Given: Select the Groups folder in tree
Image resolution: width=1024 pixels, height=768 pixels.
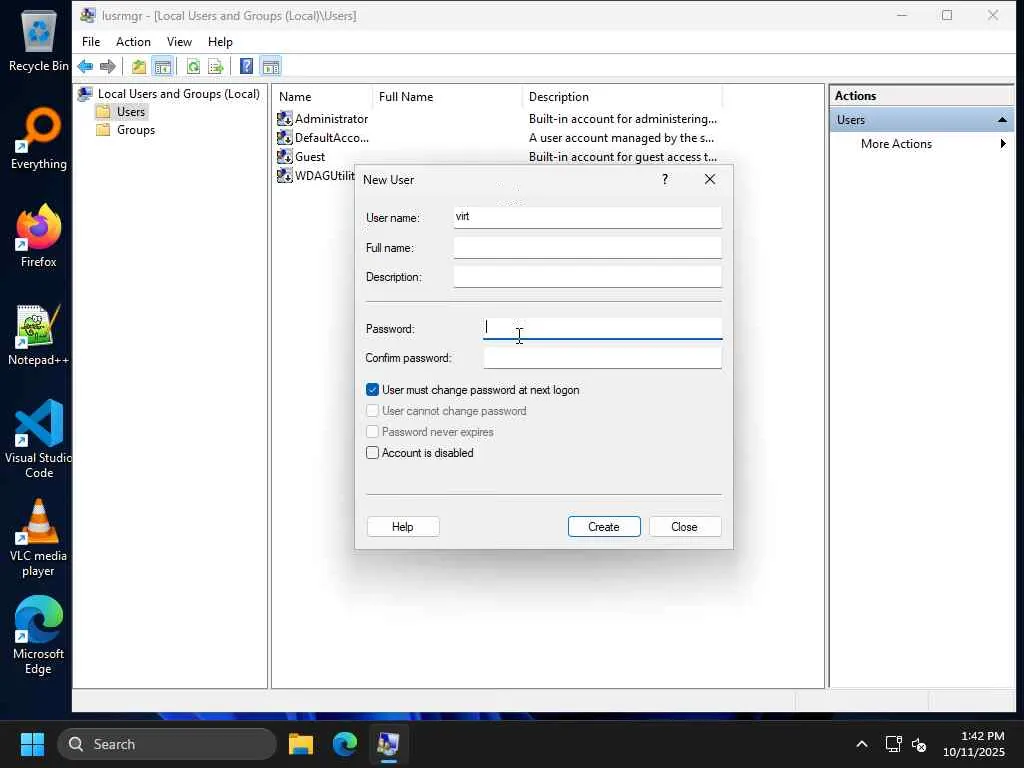Looking at the screenshot, I should click(125, 130).
